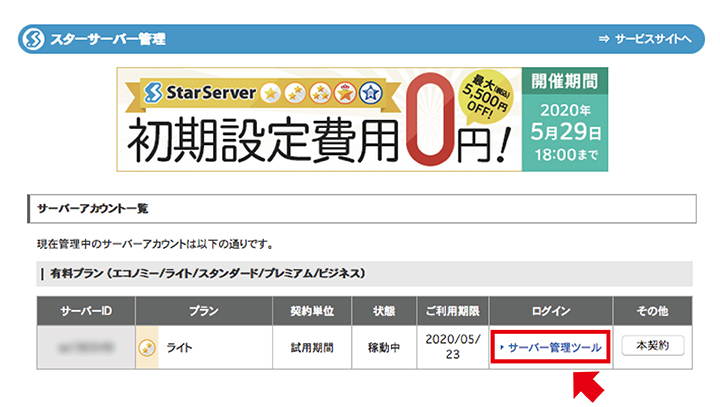Screen dimensions: 720x407
Task: Click the その他 column header
Action: pos(652,311)
